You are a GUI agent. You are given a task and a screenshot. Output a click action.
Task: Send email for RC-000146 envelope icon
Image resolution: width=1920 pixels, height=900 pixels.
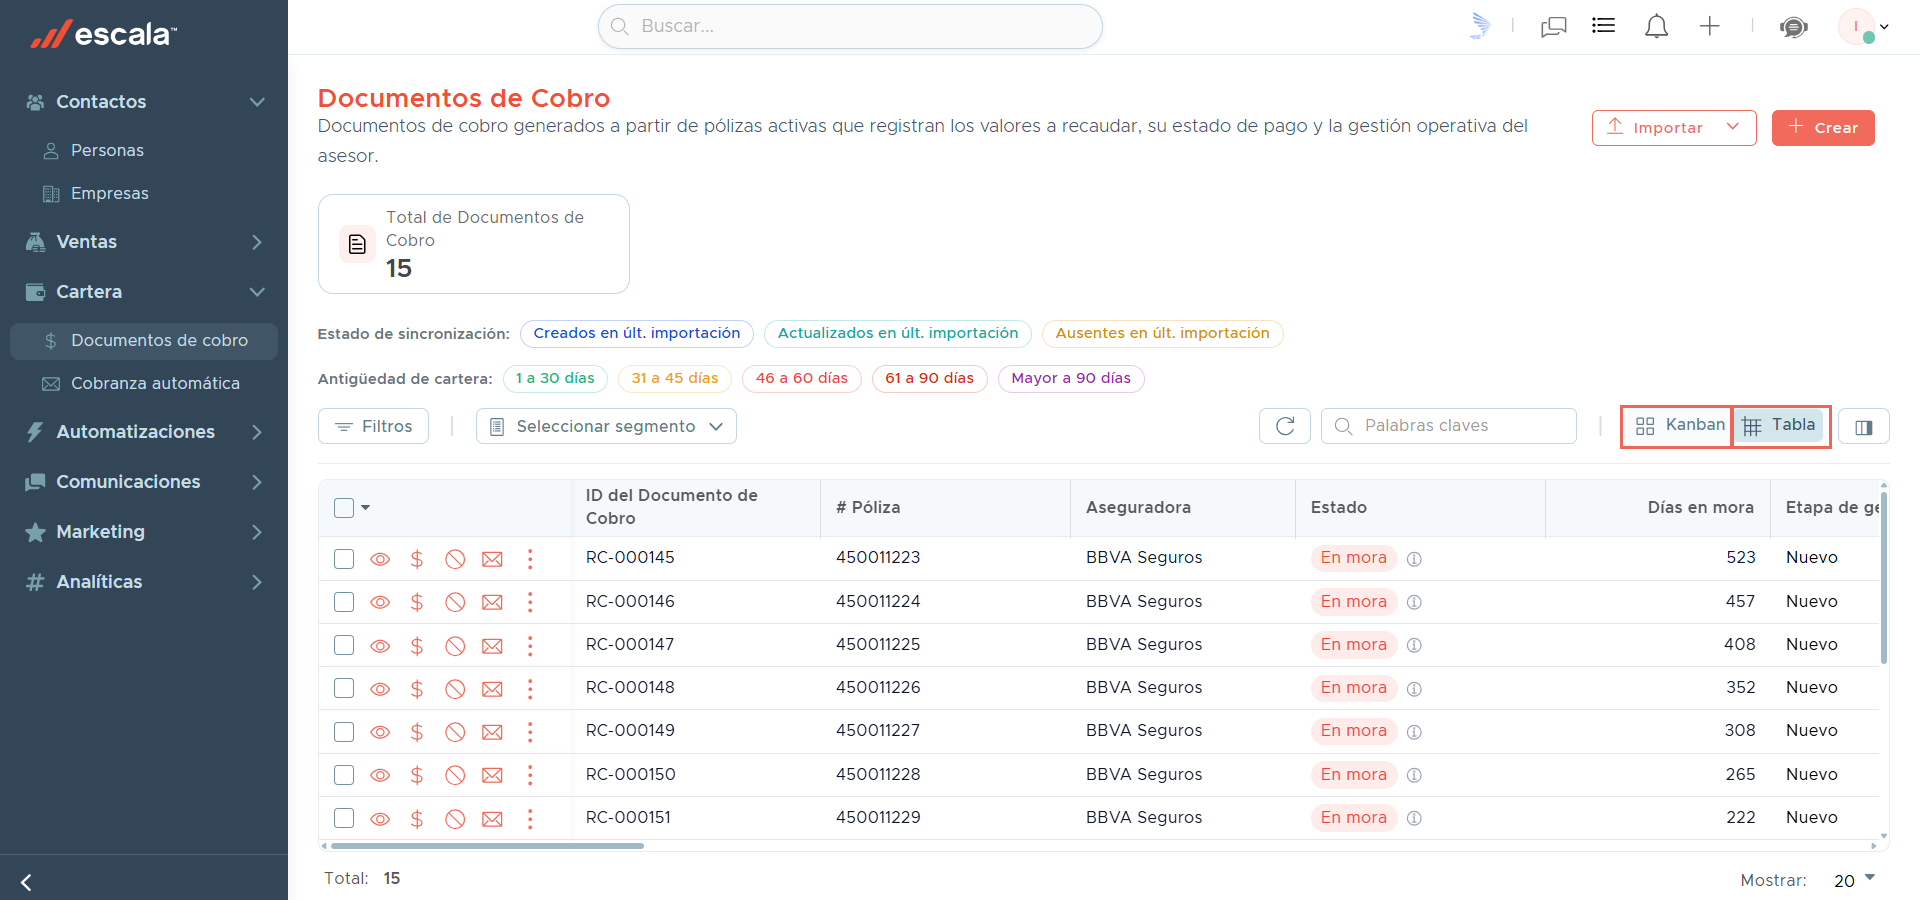pyautogui.click(x=492, y=602)
